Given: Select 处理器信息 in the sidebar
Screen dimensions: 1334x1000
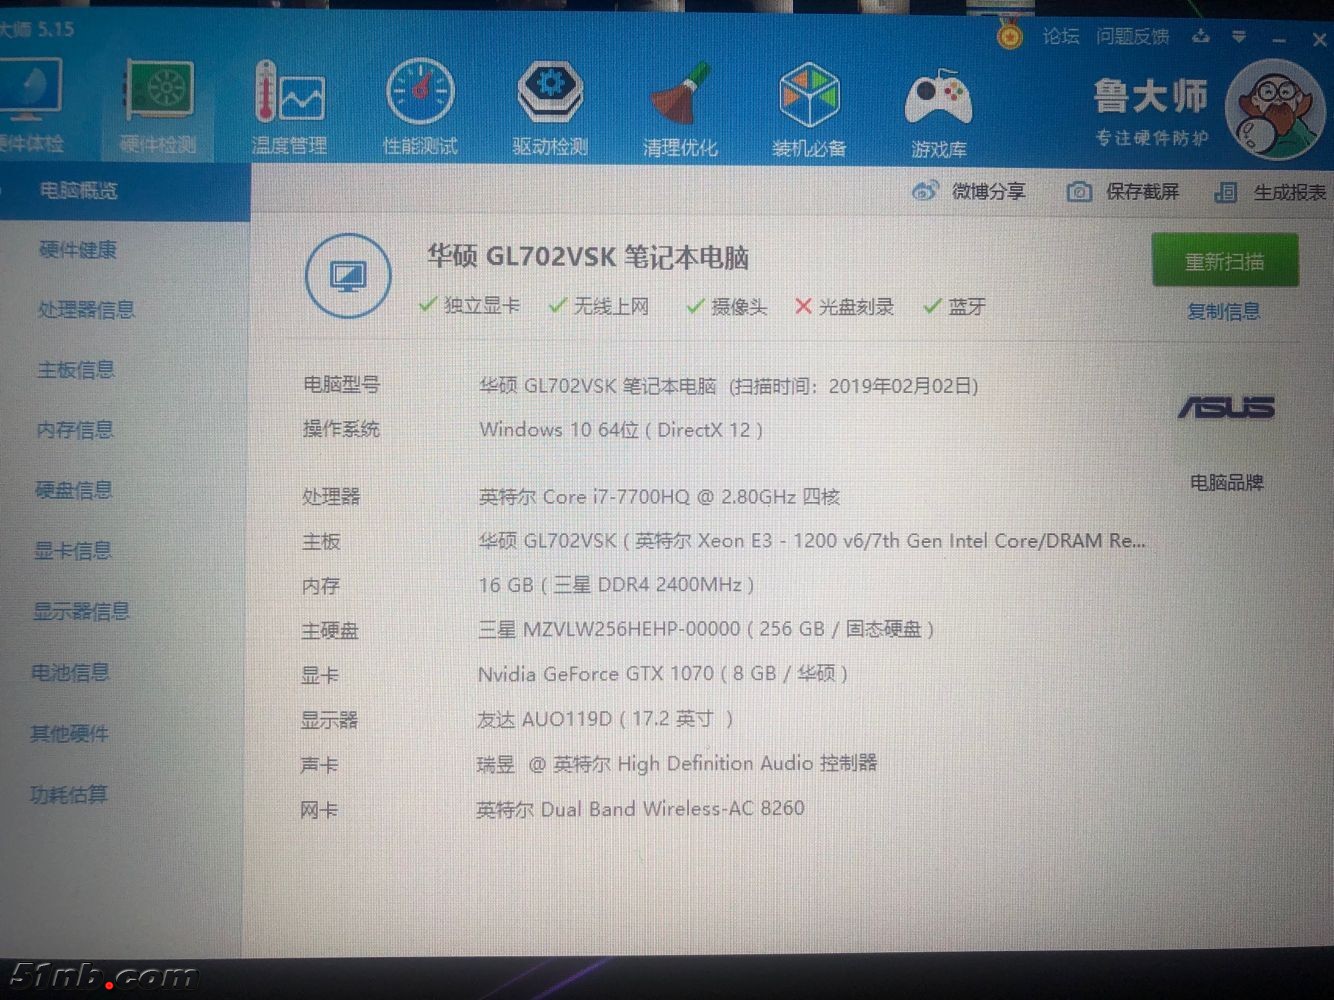Looking at the screenshot, I should [86, 310].
